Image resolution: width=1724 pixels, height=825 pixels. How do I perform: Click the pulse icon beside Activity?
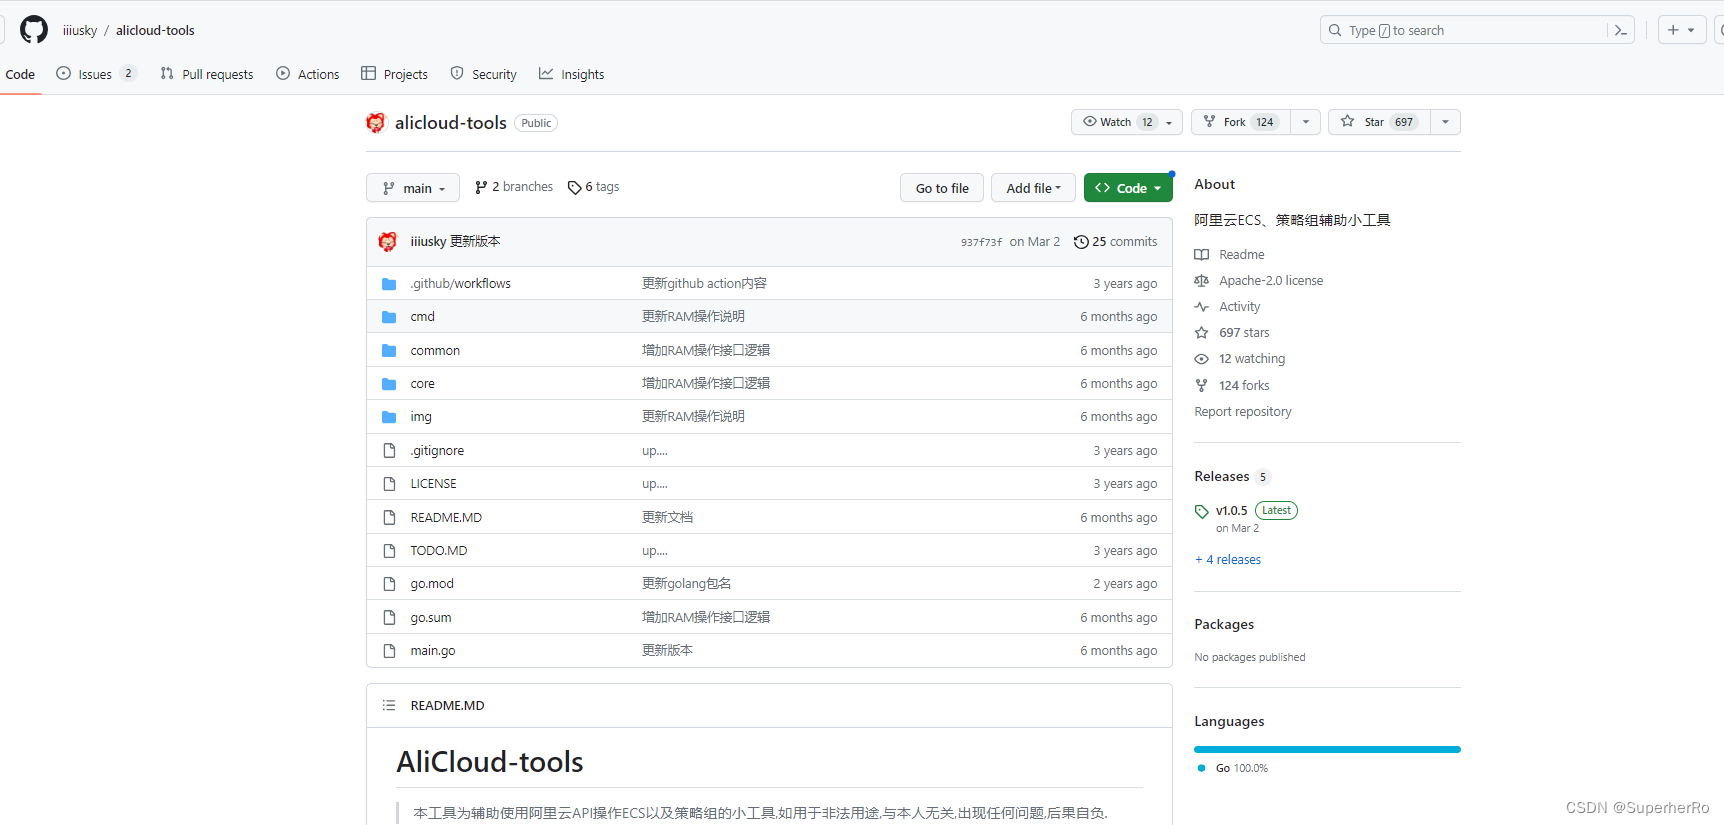tap(1202, 307)
